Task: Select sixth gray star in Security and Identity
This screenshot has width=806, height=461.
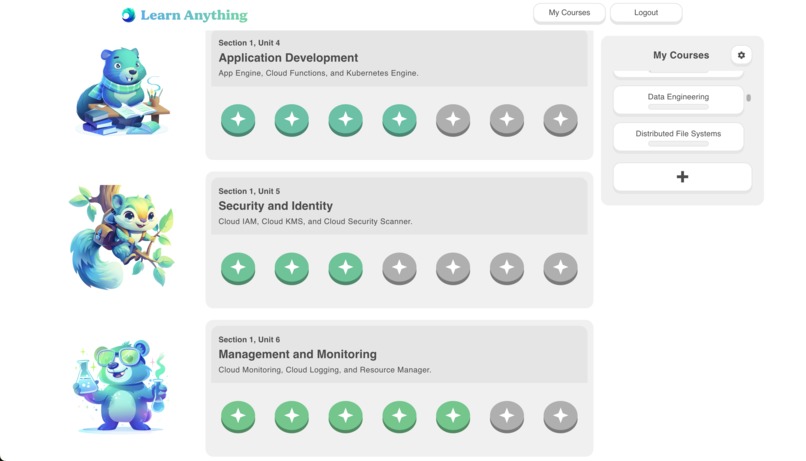Action: (x=507, y=268)
